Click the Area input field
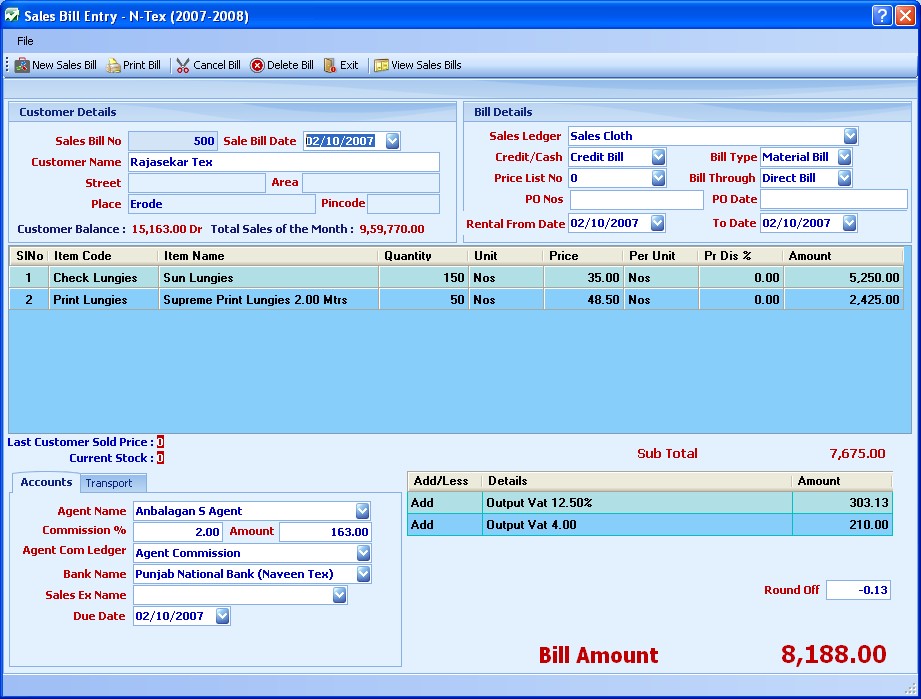The width and height of the screenshot is (921, 699). [371, 183]
